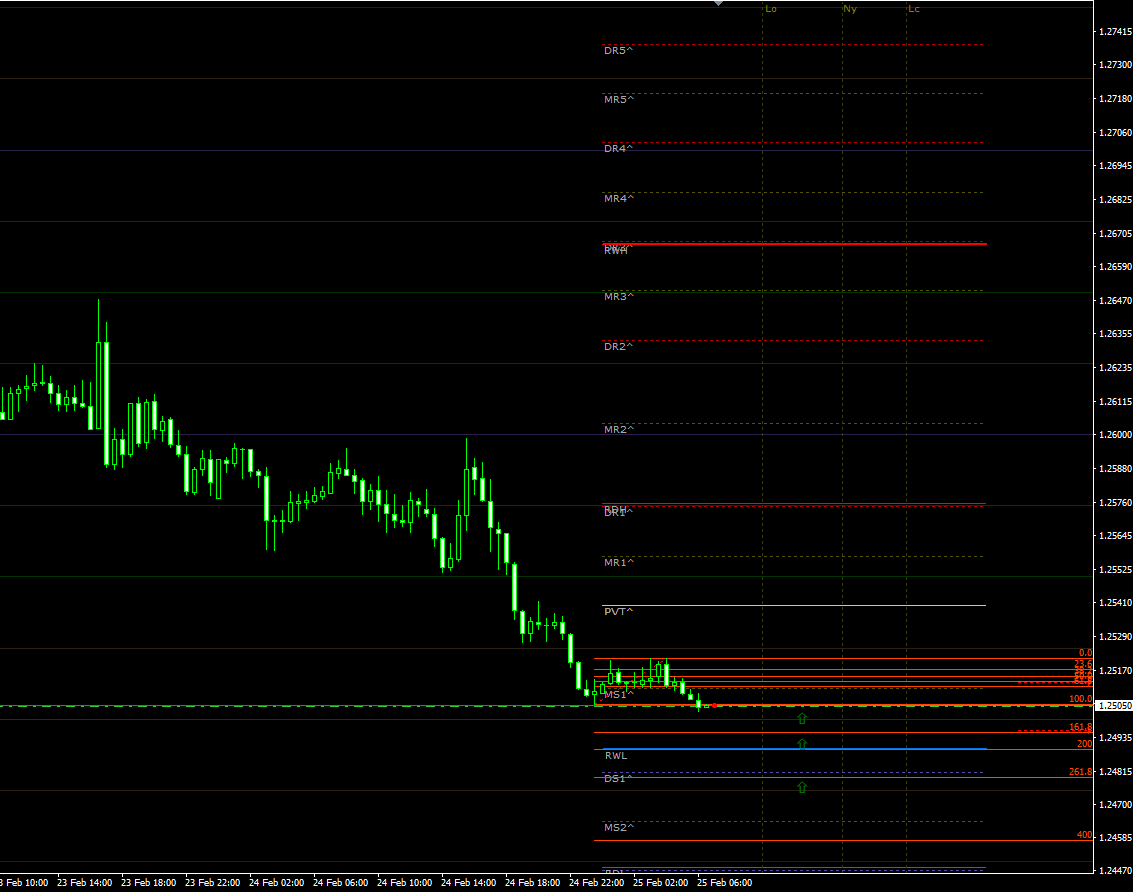
Task: Select the Lo session marker label
Action: [770, 9]
